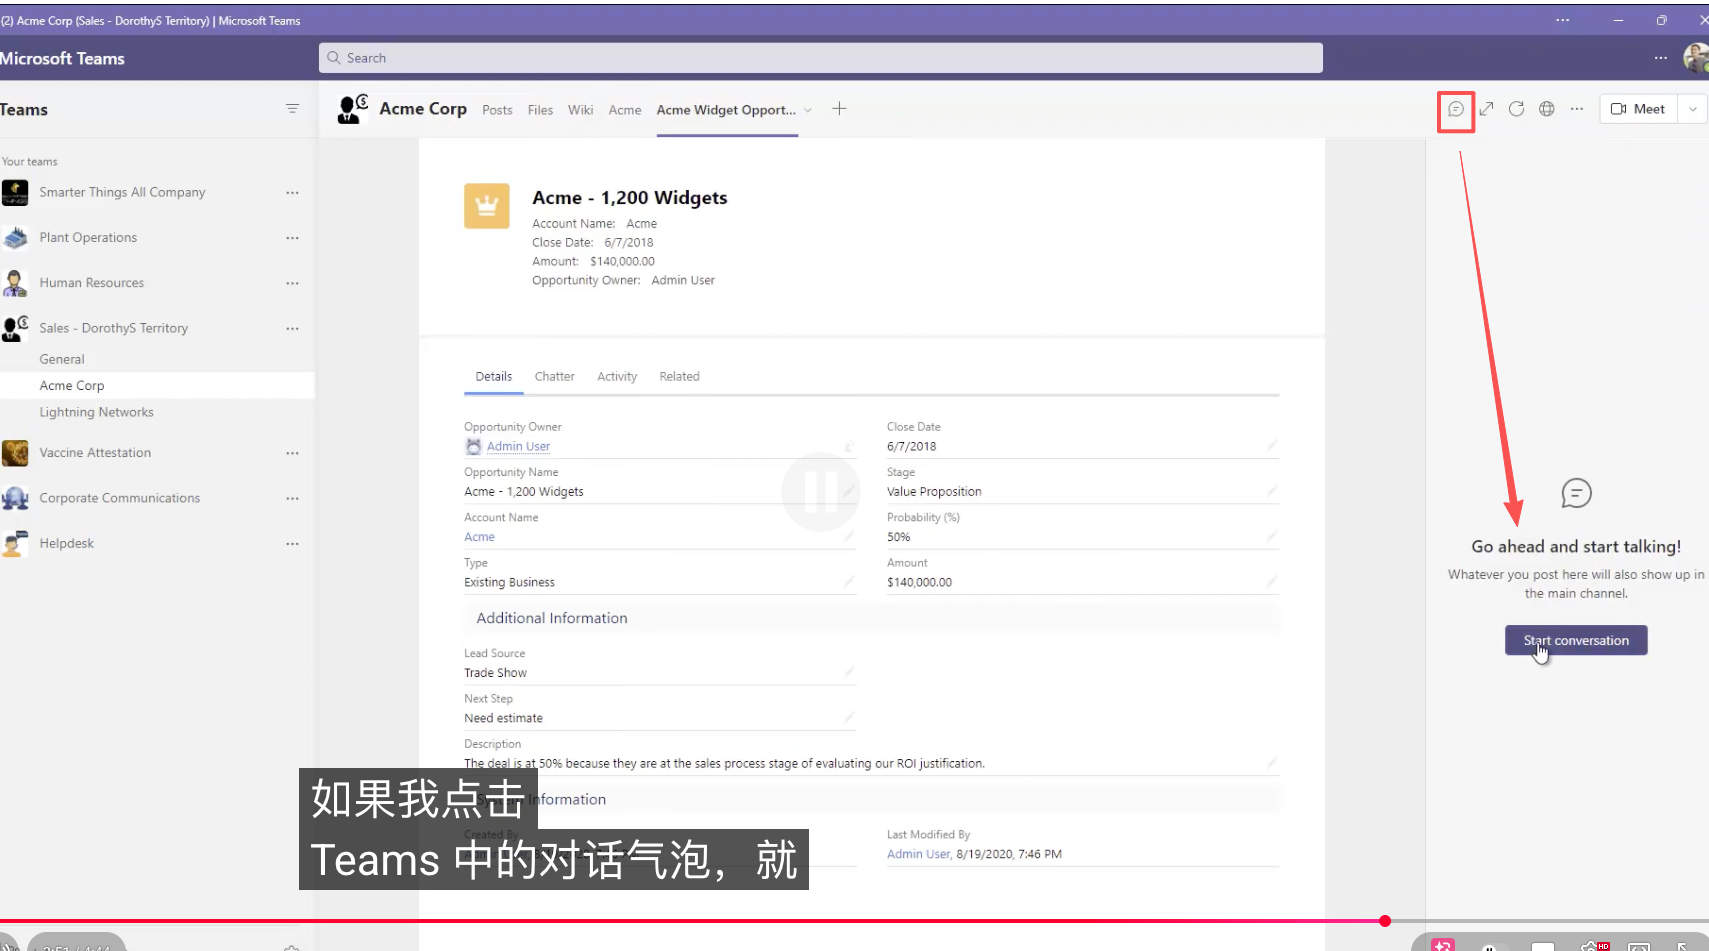Expand the Human Resources team
The height and width of the screenshot is (951, 1709).
[92, 283]
